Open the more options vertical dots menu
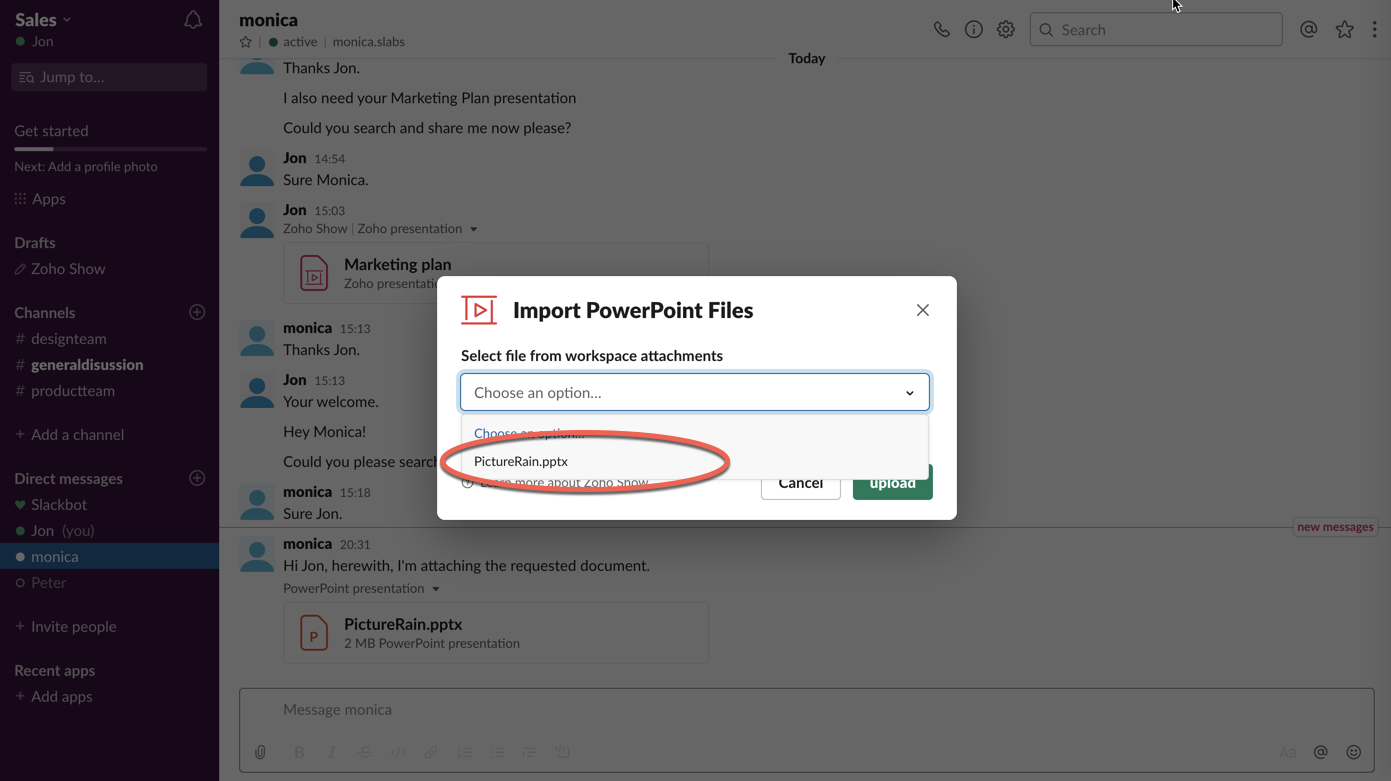 point(1375,30)
